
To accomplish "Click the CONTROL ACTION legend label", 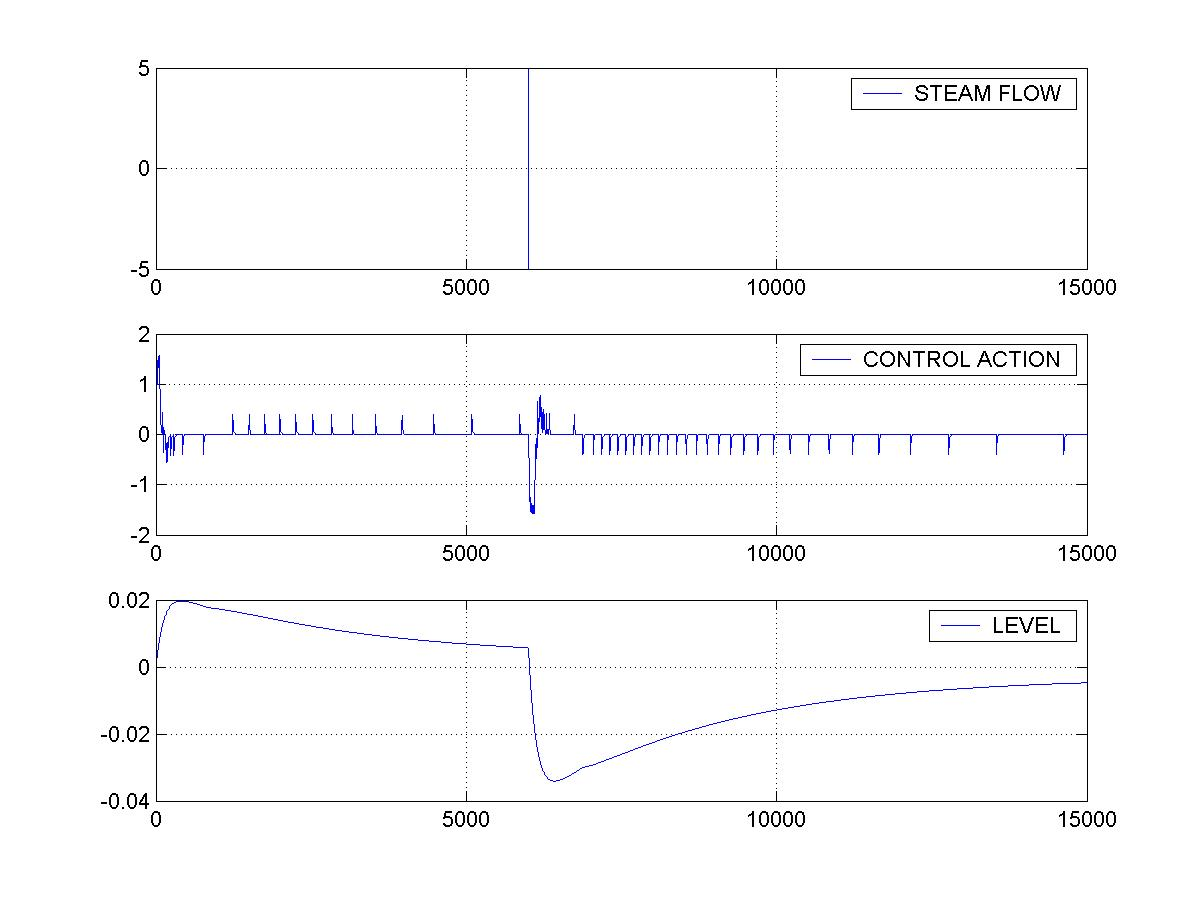I will (x=962, y=360).
